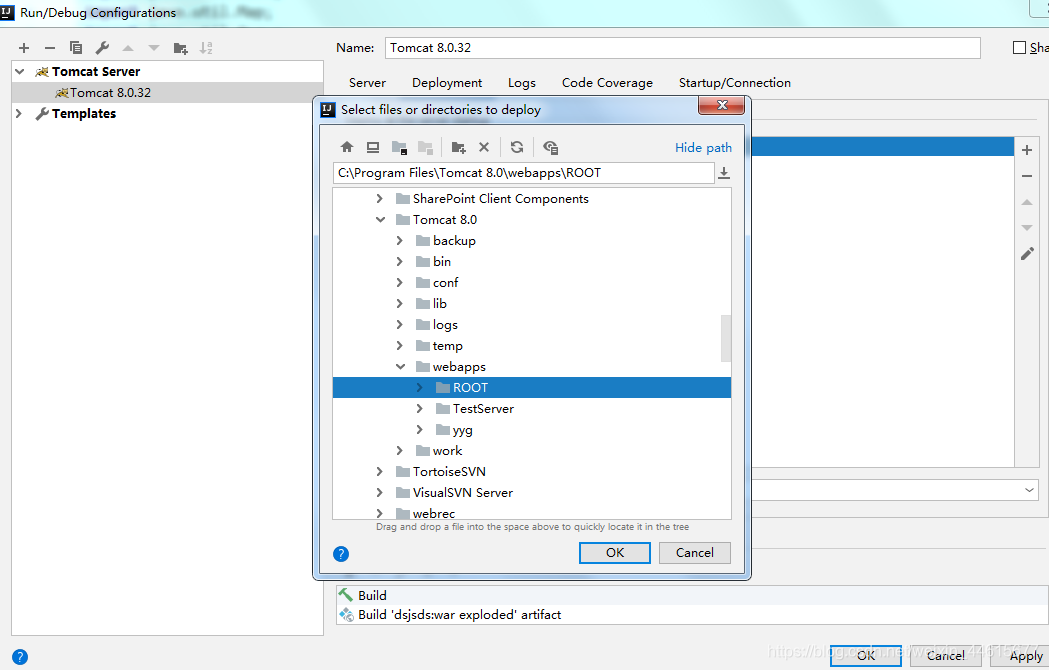The width and height of the screenshot is (1049, 670).
Task: Refresh the file chooser tree
Action: tap(516, 147)
